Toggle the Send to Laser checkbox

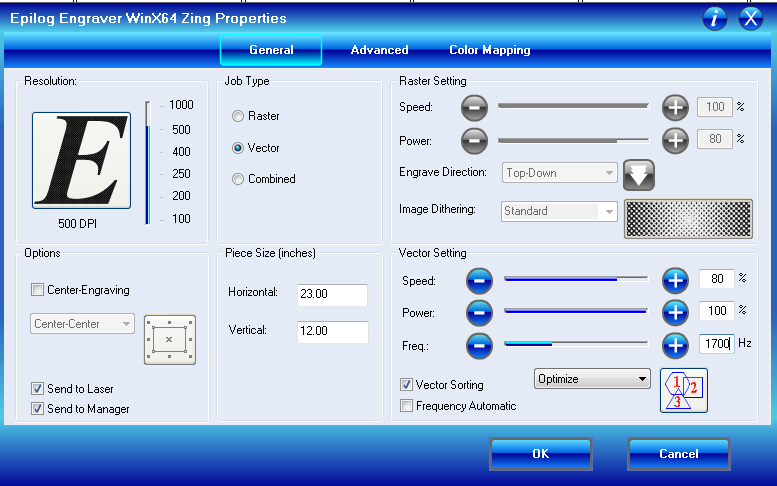click(37, 388)
